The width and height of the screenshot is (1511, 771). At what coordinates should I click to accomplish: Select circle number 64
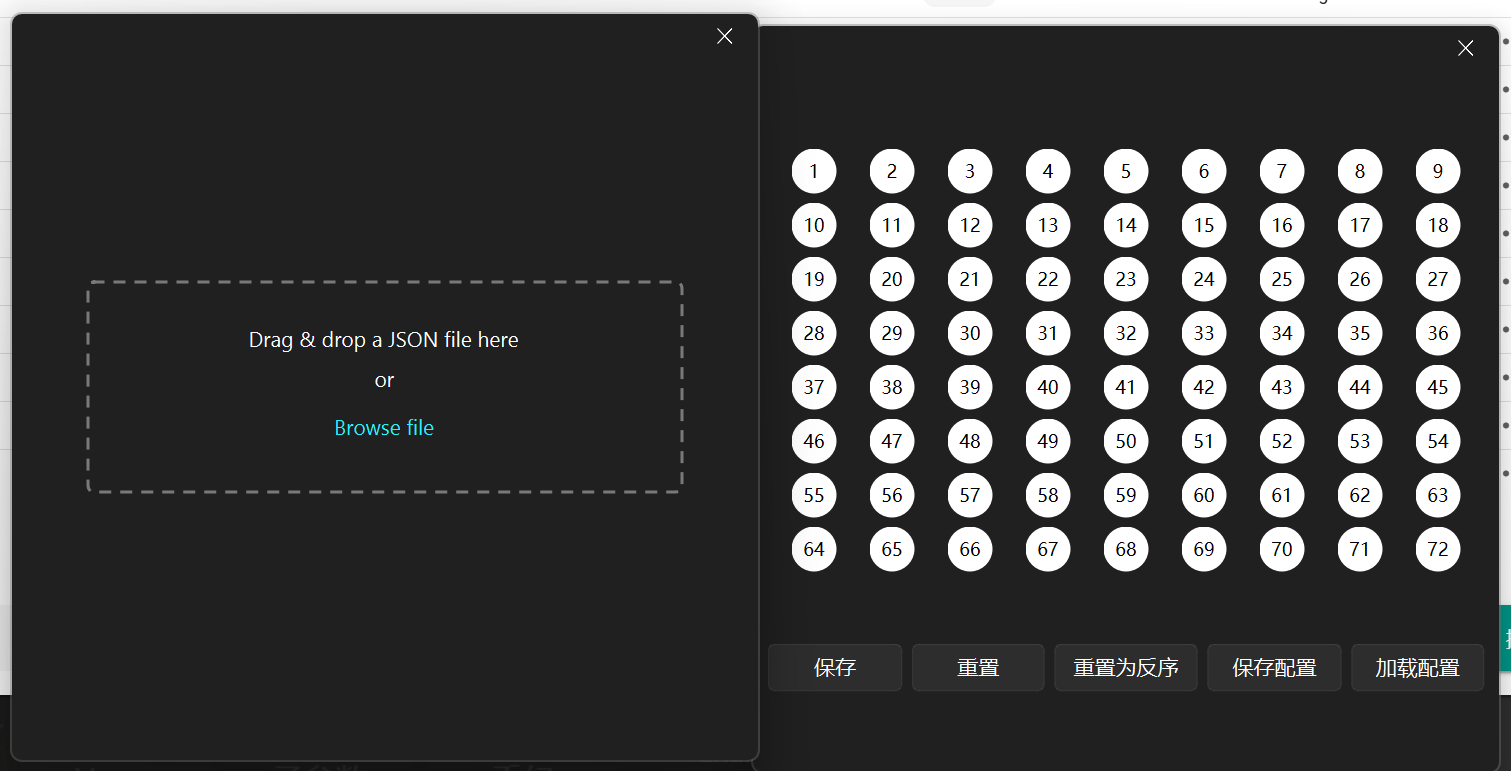814,549
